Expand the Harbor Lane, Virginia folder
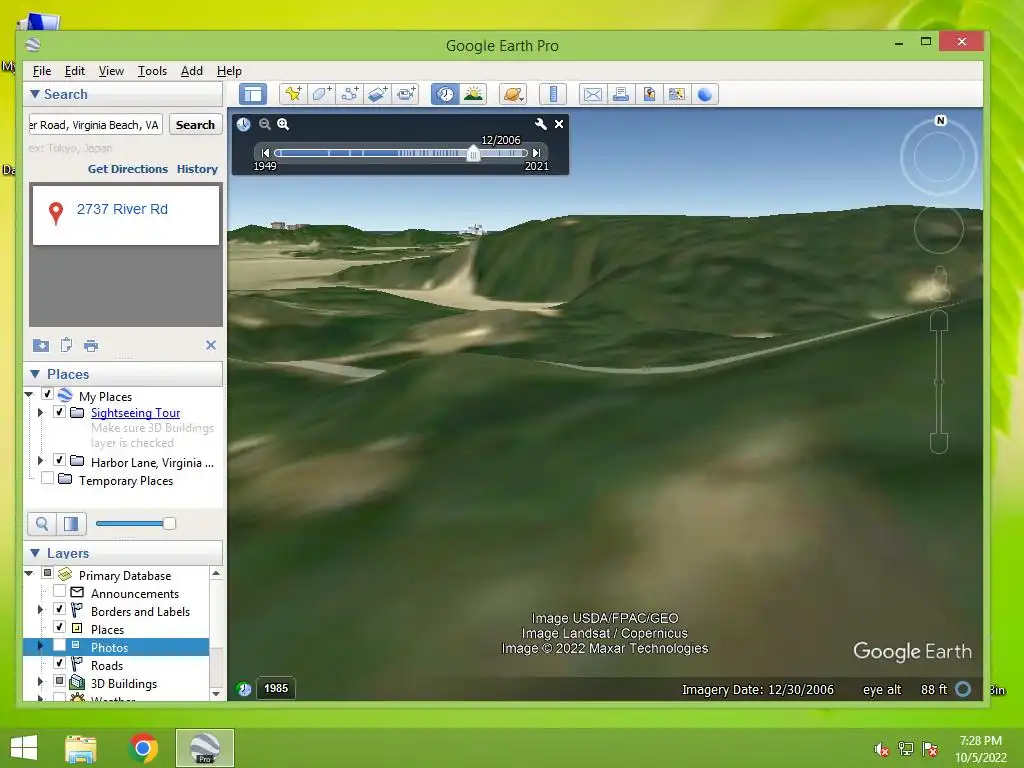This screenshot has height=768, width=1024. pyautogui.click(x=40, y=460)
